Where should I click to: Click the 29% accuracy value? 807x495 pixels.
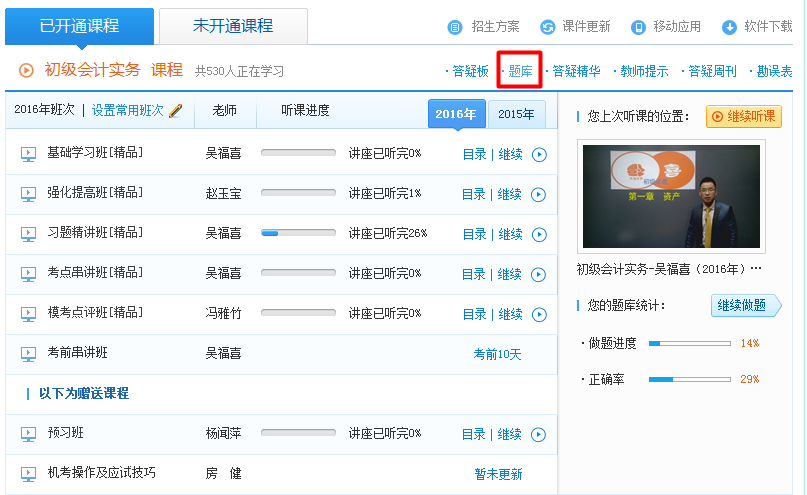tap(750, 379)
